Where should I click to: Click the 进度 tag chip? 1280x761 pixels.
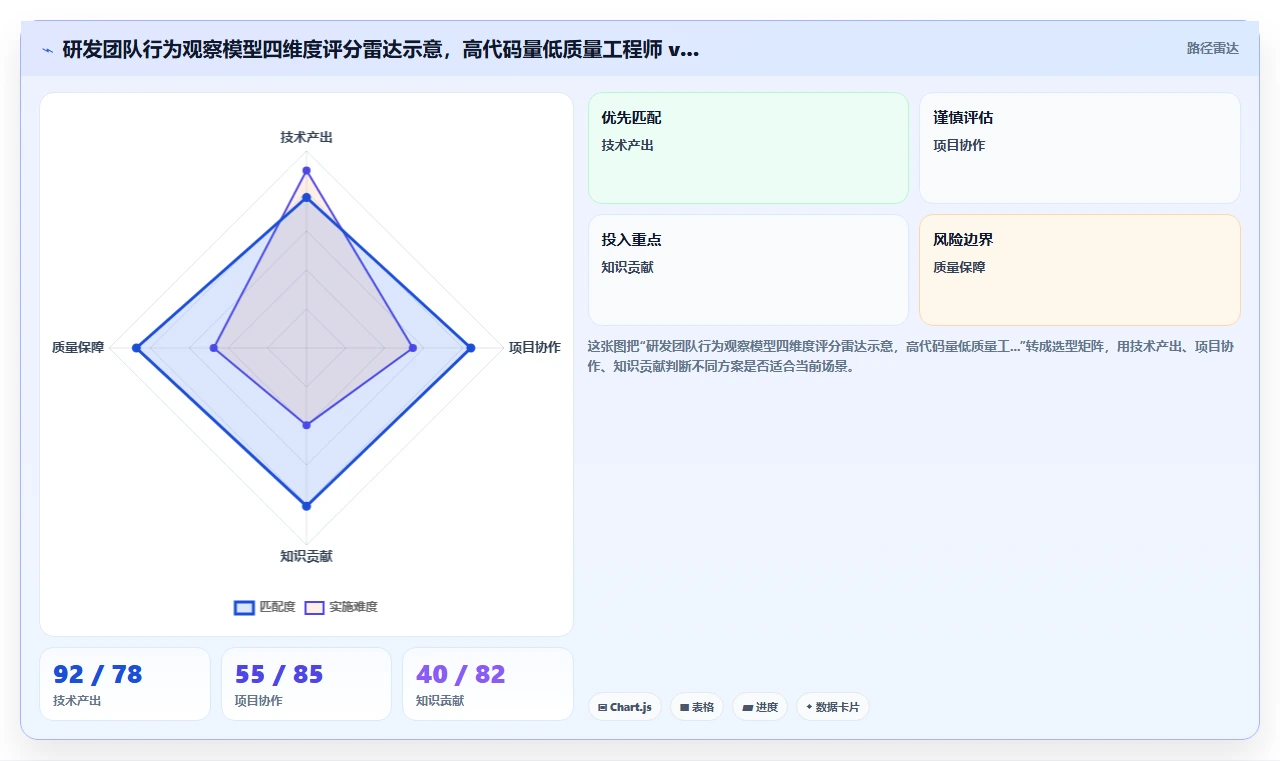point(760,707)
